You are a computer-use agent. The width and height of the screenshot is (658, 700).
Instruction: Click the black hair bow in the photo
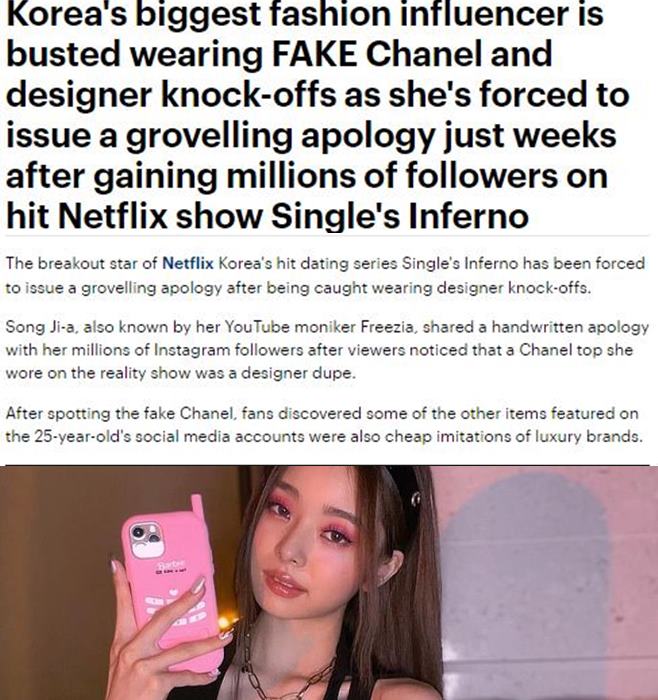pyautogui.click(x=404, y=484)
